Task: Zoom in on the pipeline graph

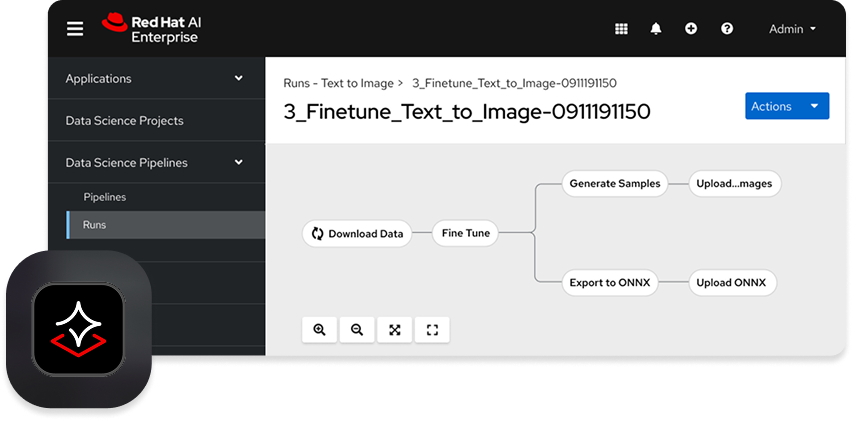Action: click(x=320, y=330)
